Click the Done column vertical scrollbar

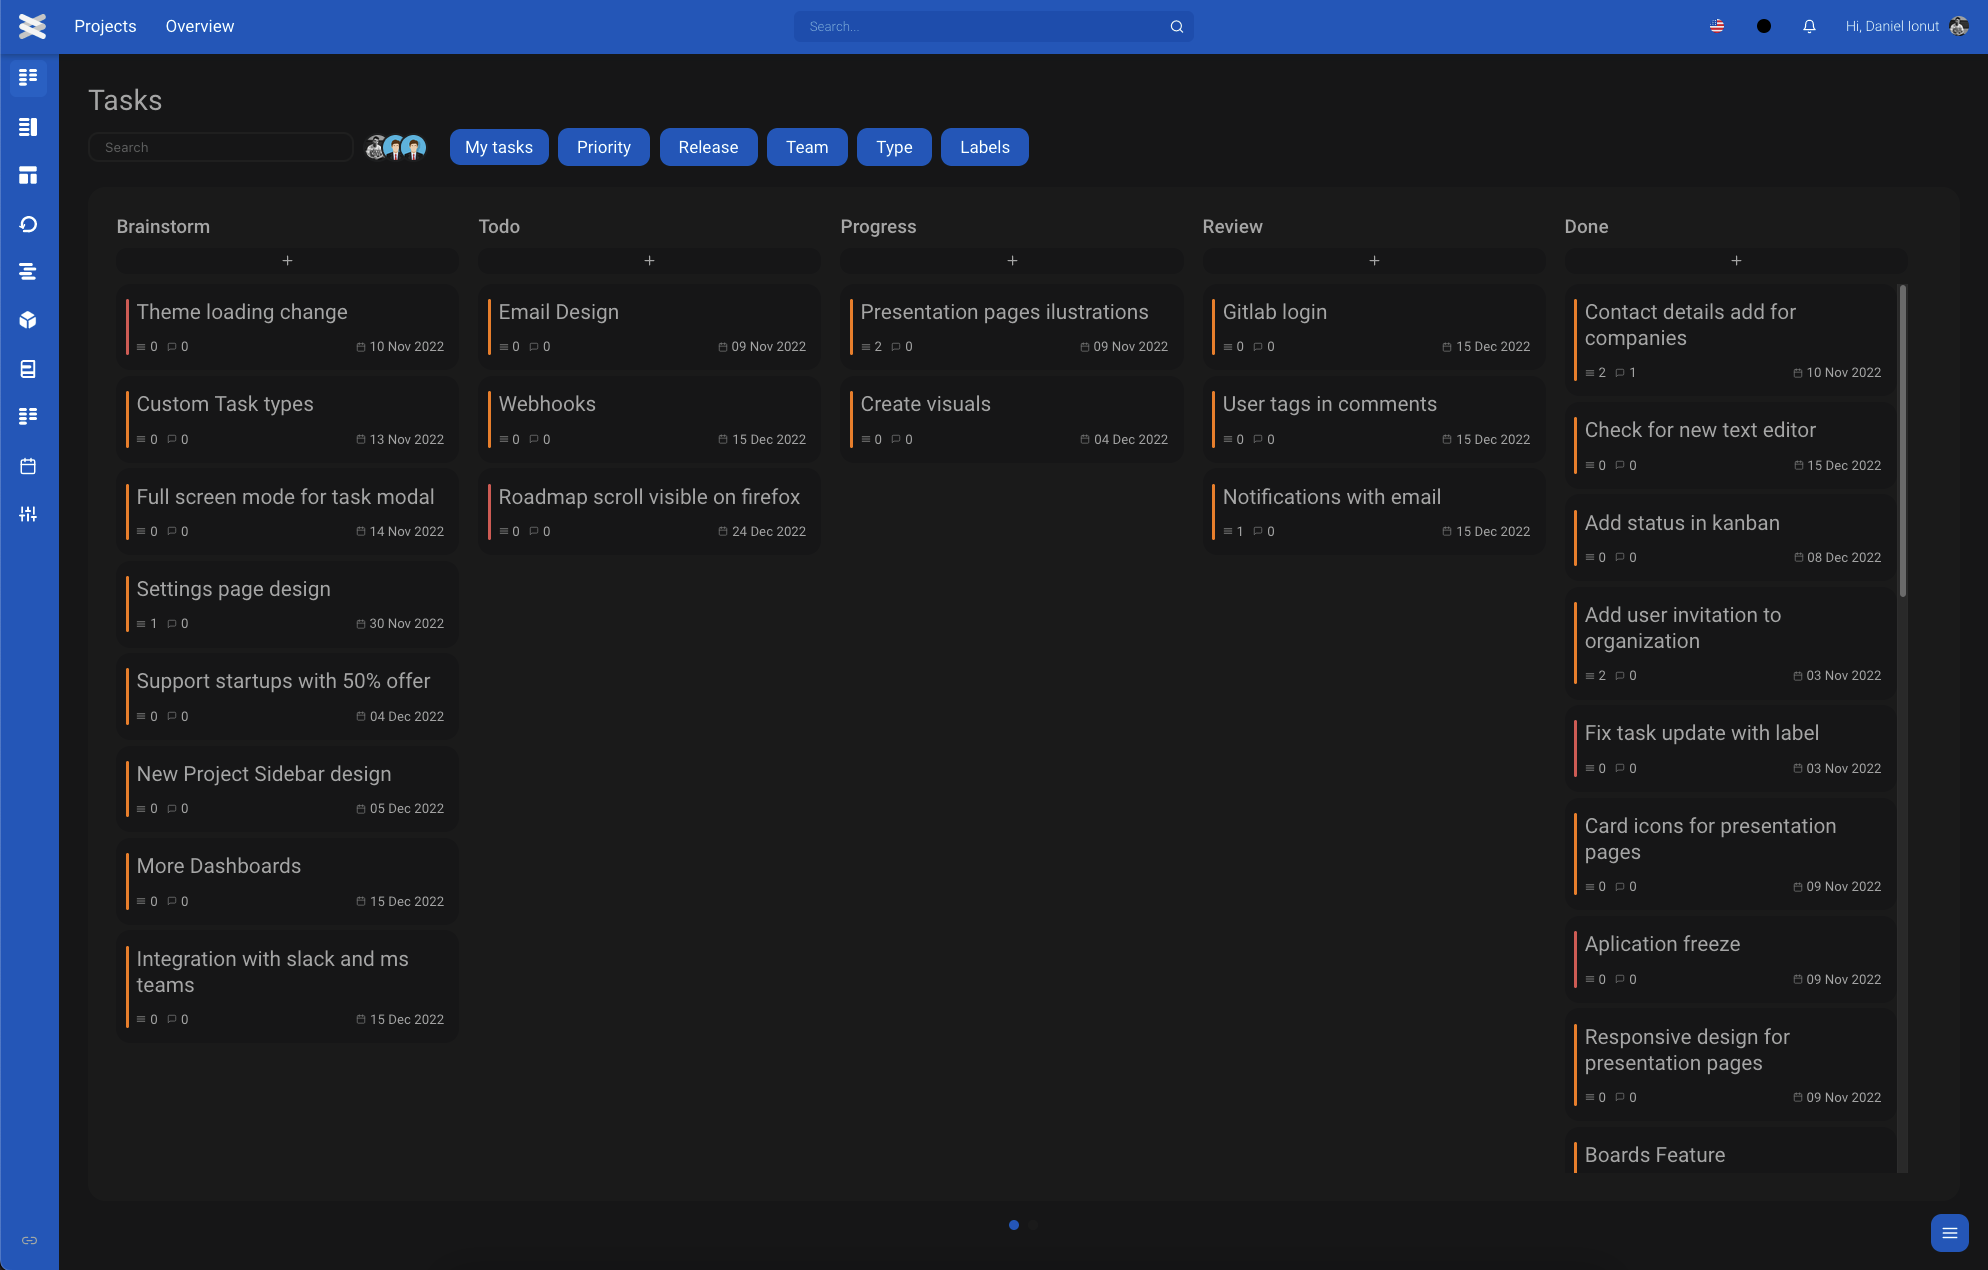click(1902, 440)
